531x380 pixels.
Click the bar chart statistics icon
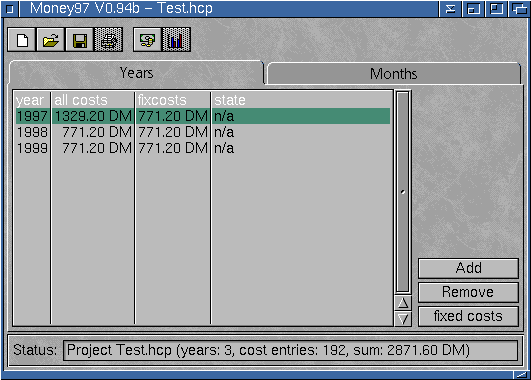click(176, 40)
